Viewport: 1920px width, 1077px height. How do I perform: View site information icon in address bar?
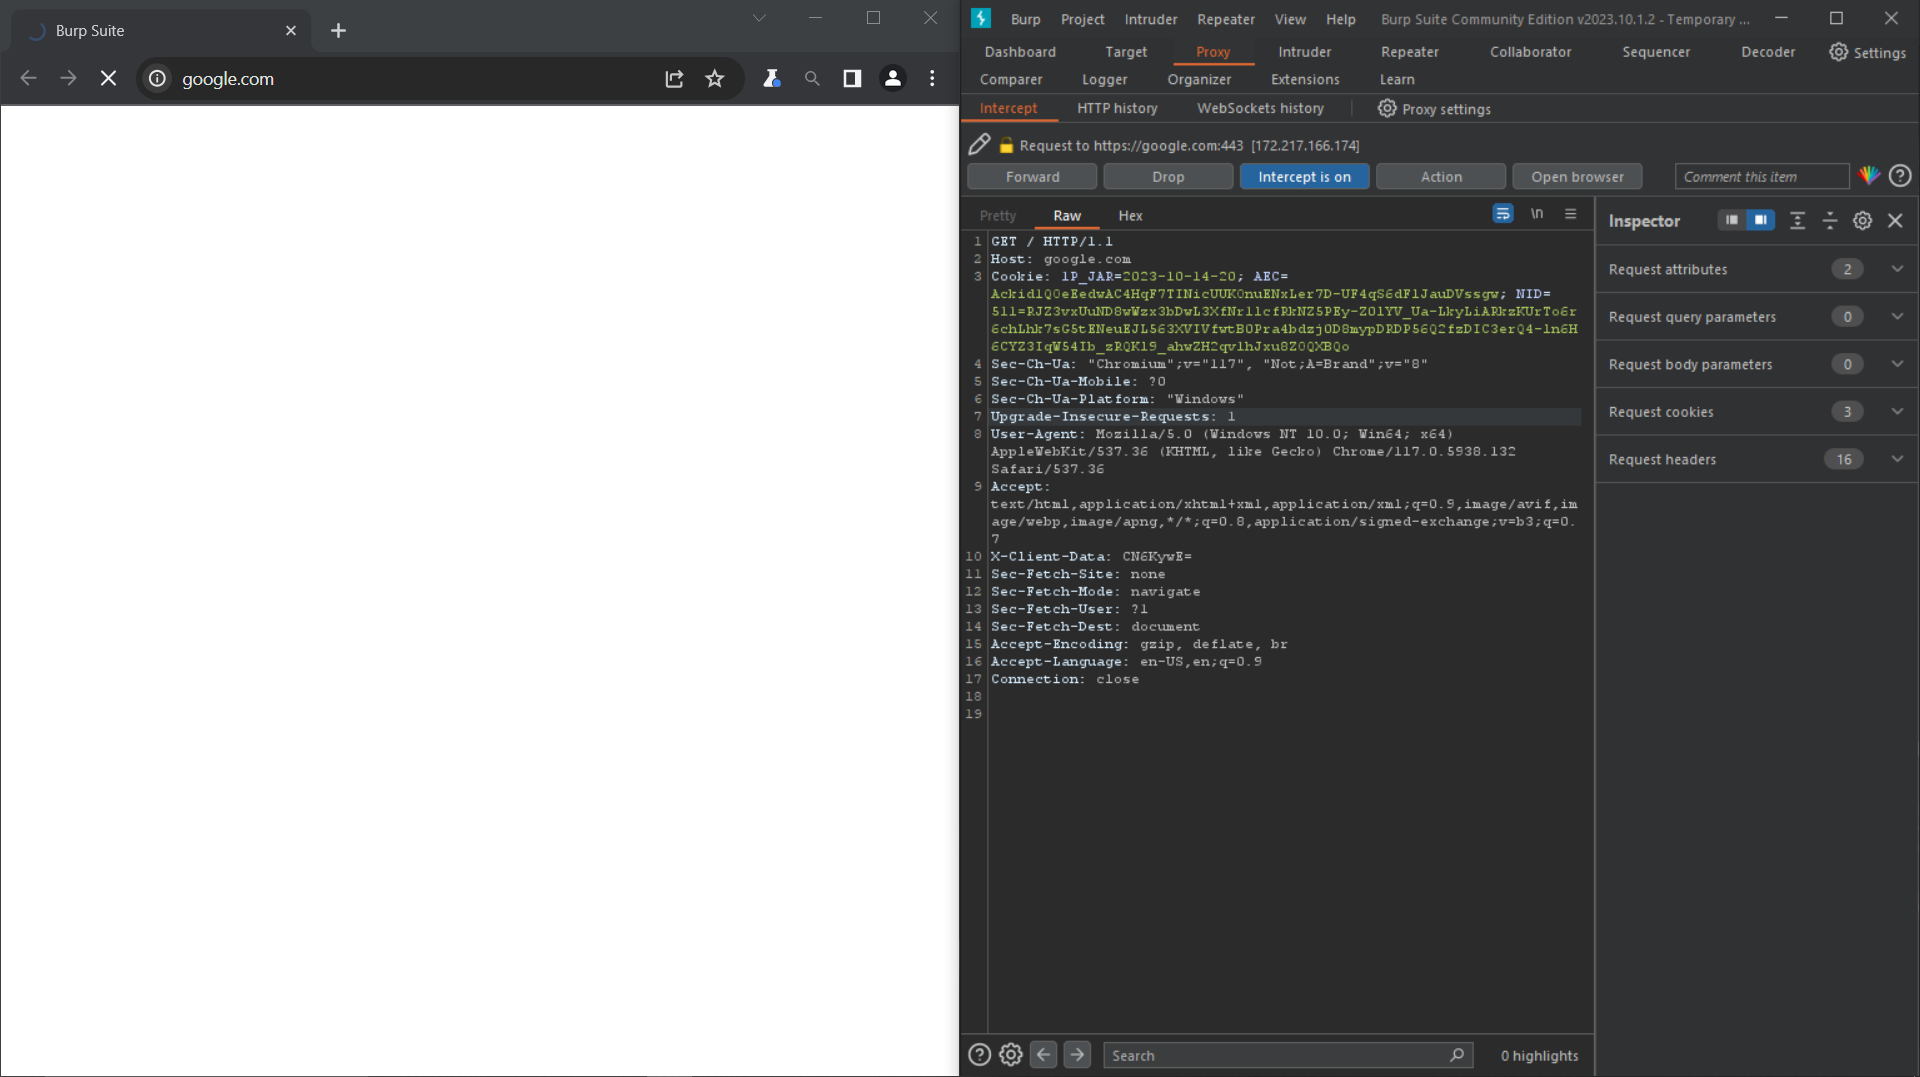[157, 78]
